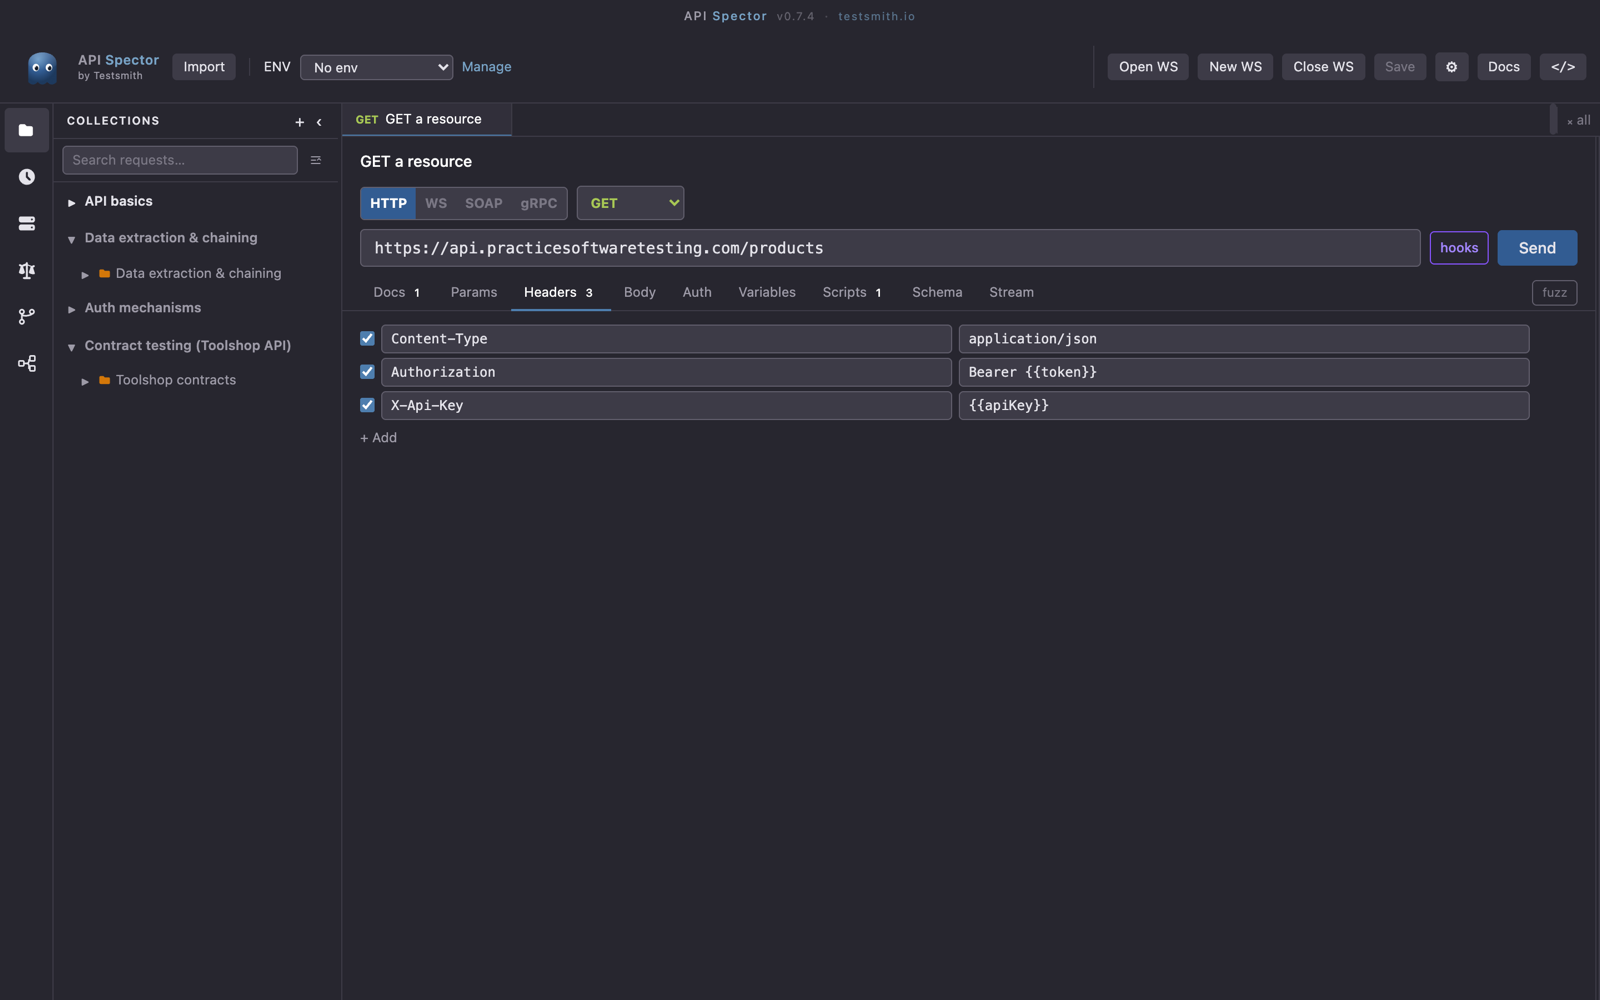Switch protocol to gRPC
Screen dimensions: 1600x1000
pyautogui.click(x=539, y=203)
